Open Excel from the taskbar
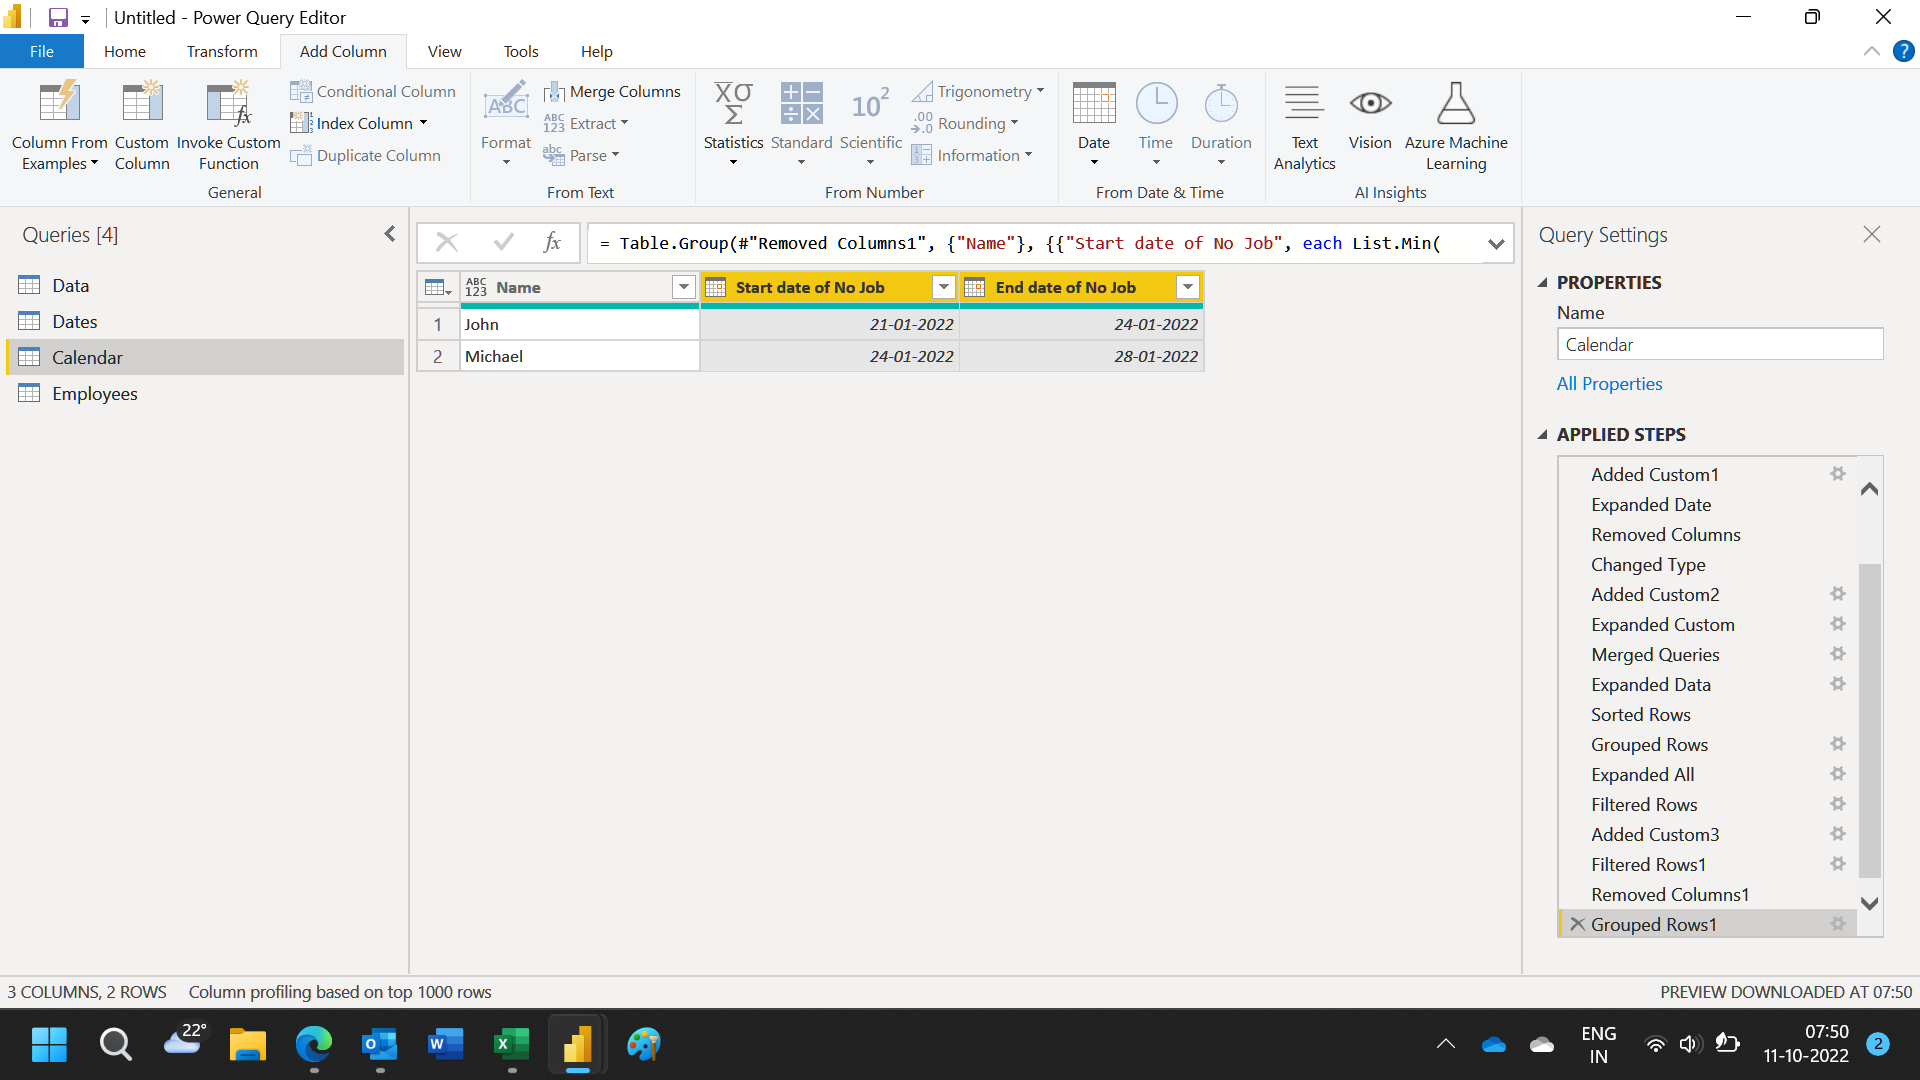The image size is (1920, 1080). tap(511, 1044)
